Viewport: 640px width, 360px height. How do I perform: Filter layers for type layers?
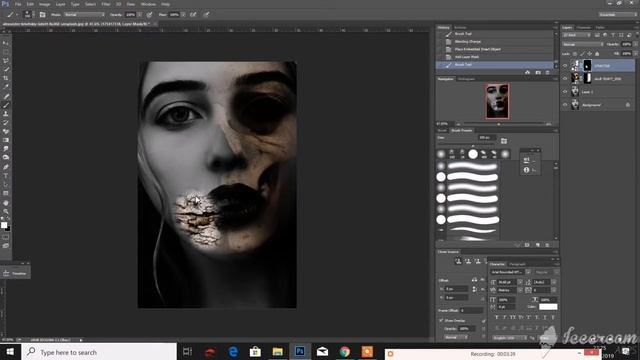613,36
